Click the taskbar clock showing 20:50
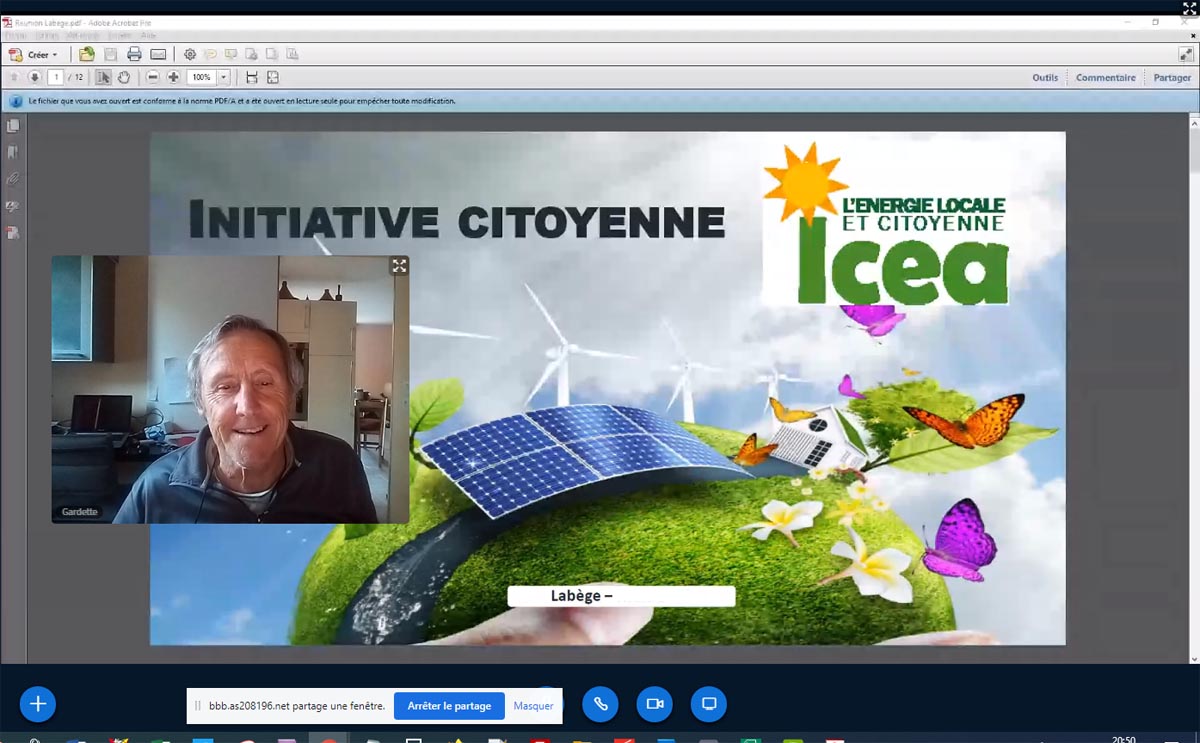 [x=1124, y=739]
